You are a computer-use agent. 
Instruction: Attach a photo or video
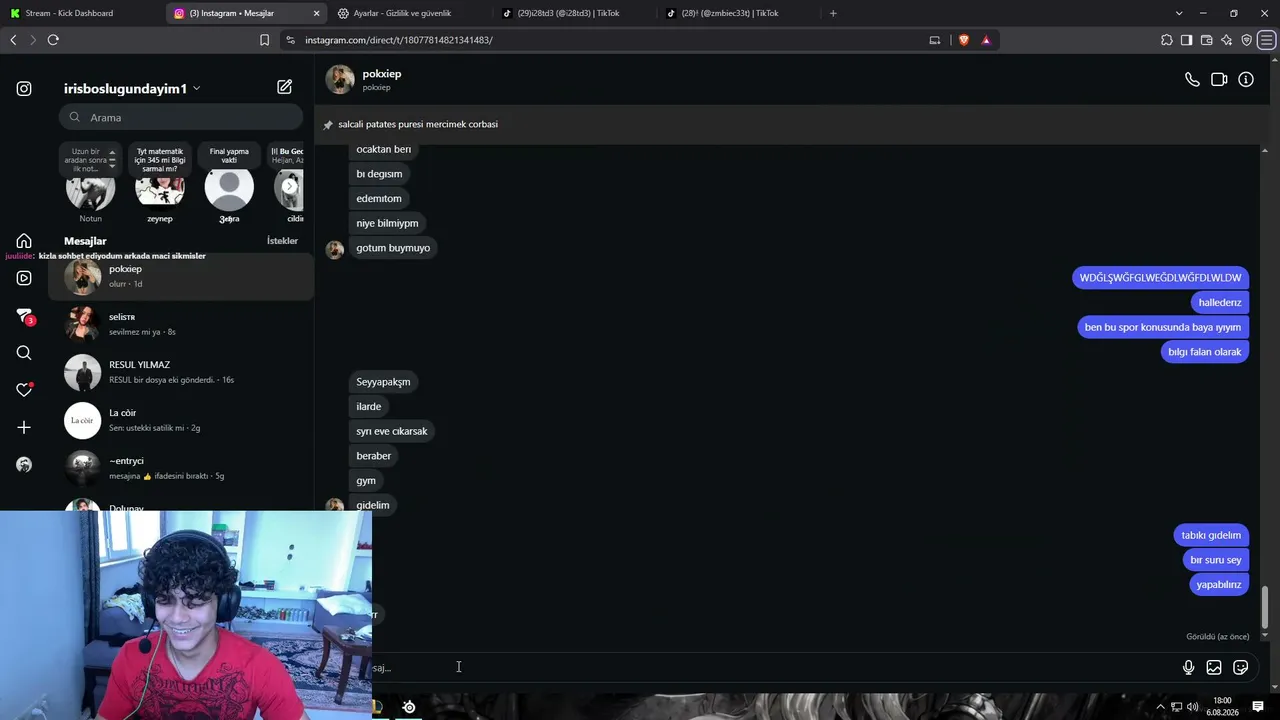(1214, 667)
